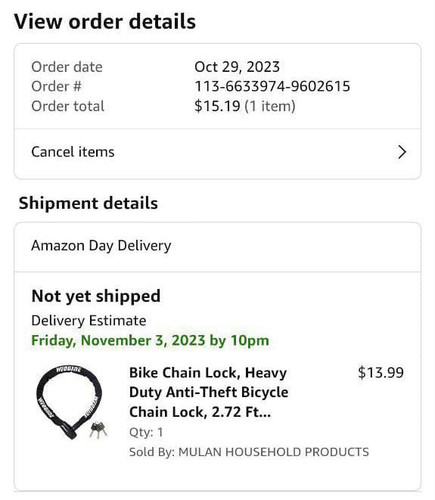Click the order total $15.19 value
The height and width of the screenshot is (500, 435).
[x=217, y=106]
